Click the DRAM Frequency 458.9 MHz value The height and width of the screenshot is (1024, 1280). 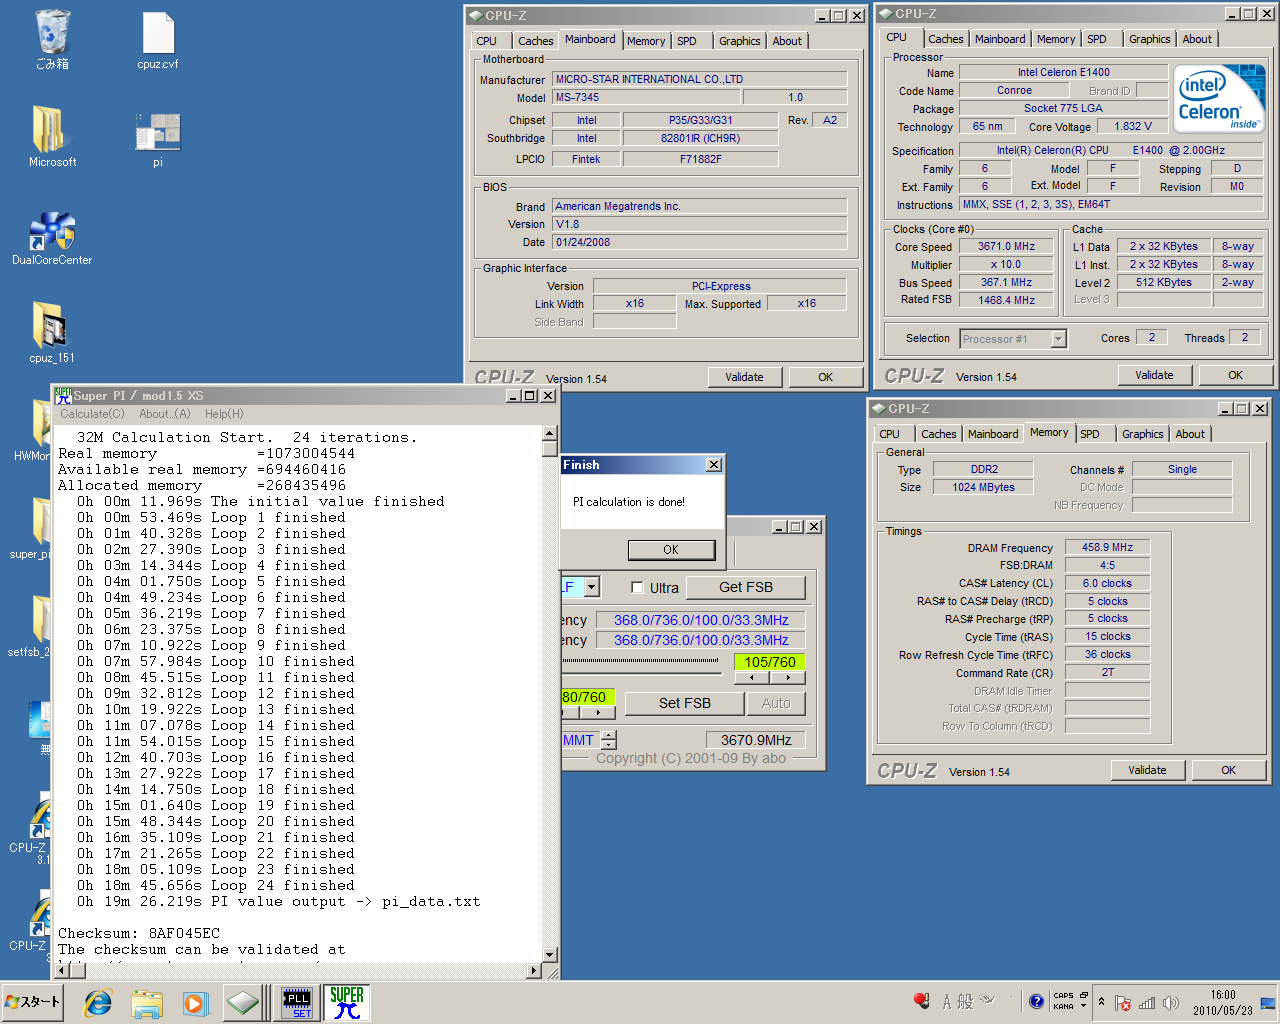[x=1107, y=547]
